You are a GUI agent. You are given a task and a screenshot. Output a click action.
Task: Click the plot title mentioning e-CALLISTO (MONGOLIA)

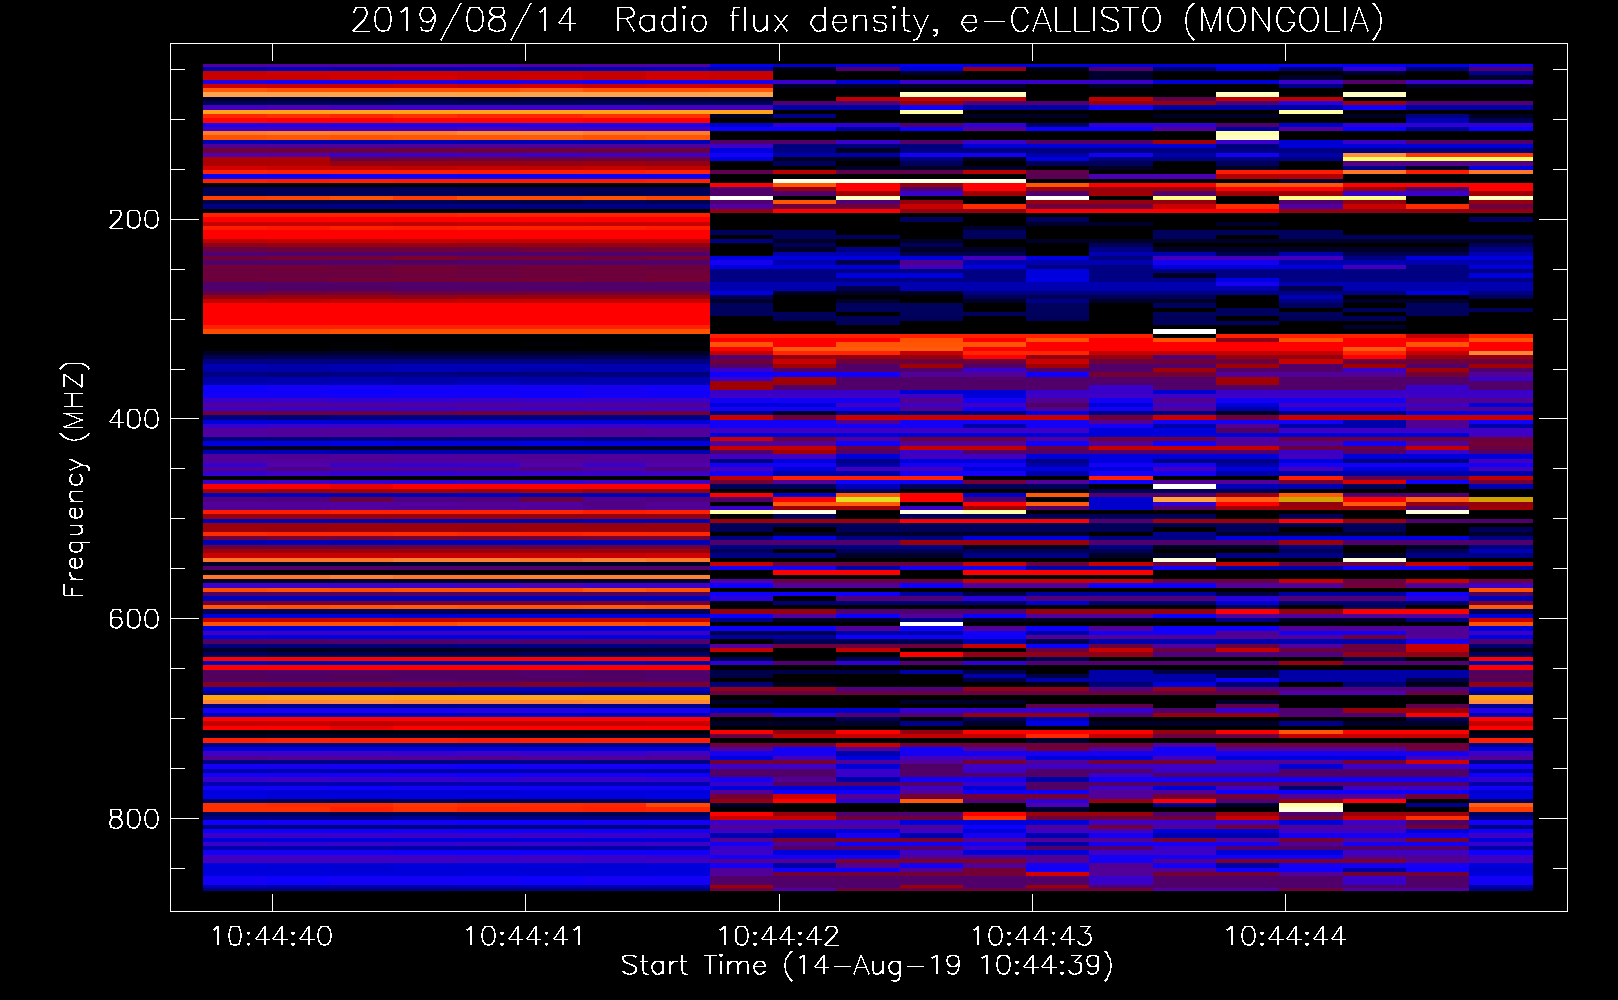click(x=867, y=21)
